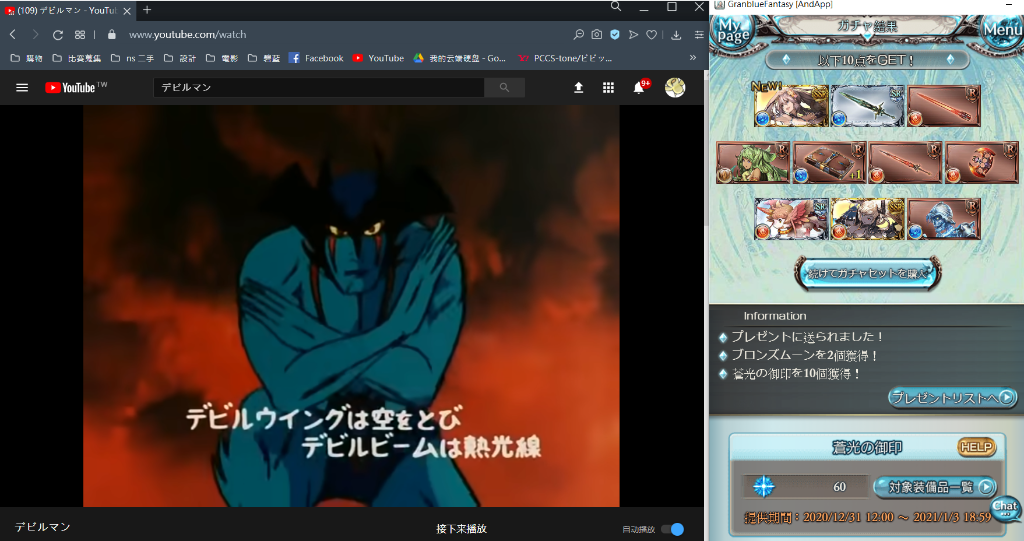Viewport: 1024px width, 541px height.
Task: Click the YouTube search field containing デビルマン
Action: 319,88
